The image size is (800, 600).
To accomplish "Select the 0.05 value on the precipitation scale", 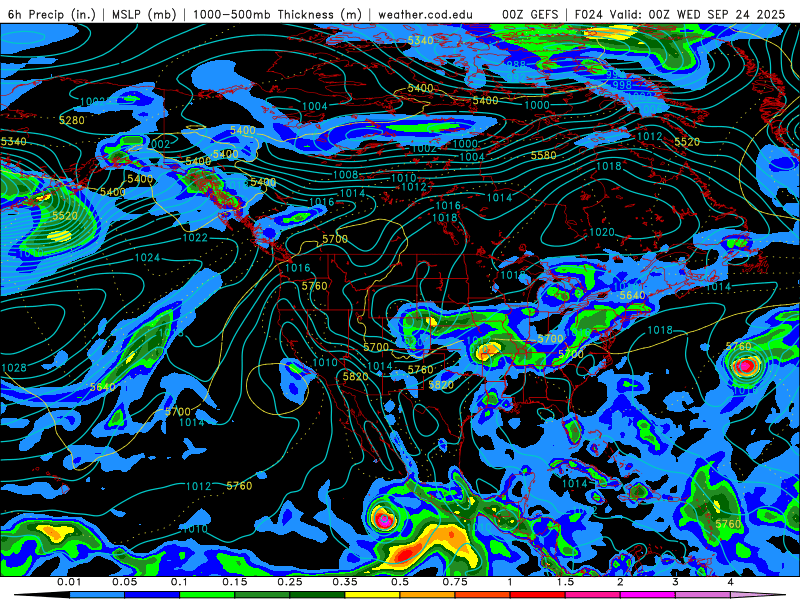I will tap(124, 582).
